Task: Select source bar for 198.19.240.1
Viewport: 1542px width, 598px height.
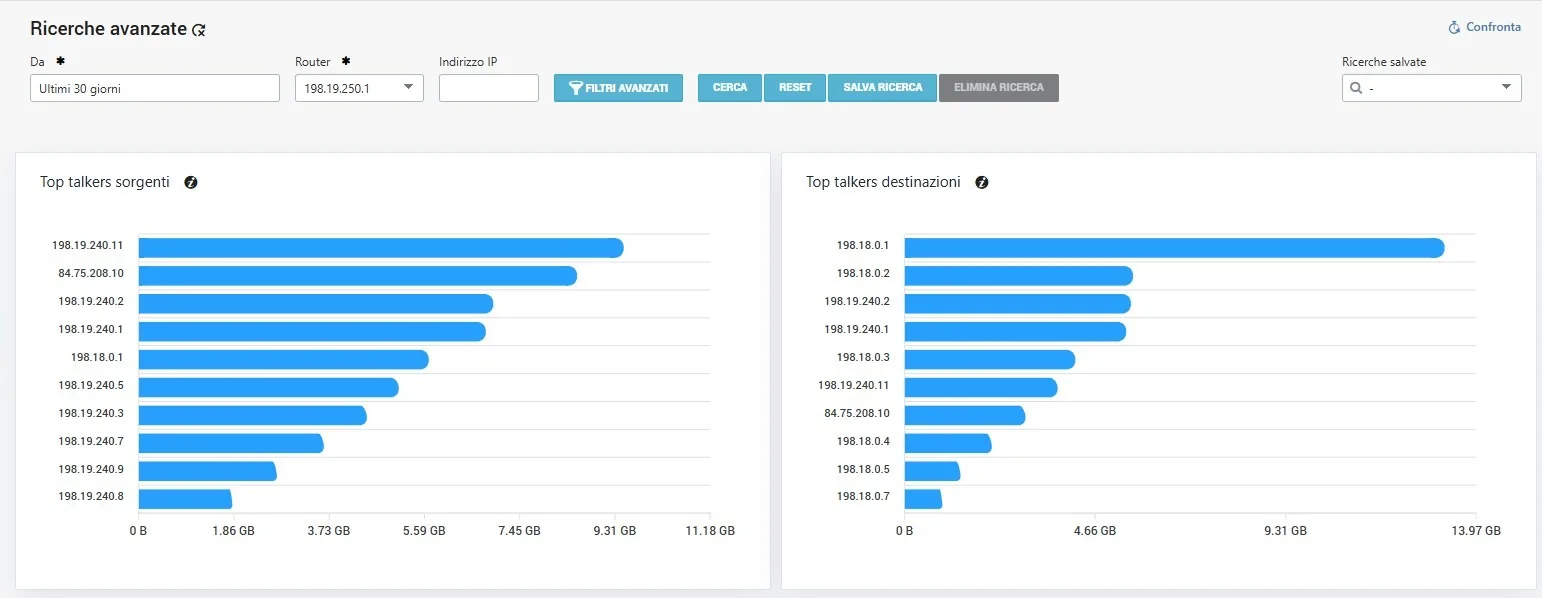Action: coord(312,332)
